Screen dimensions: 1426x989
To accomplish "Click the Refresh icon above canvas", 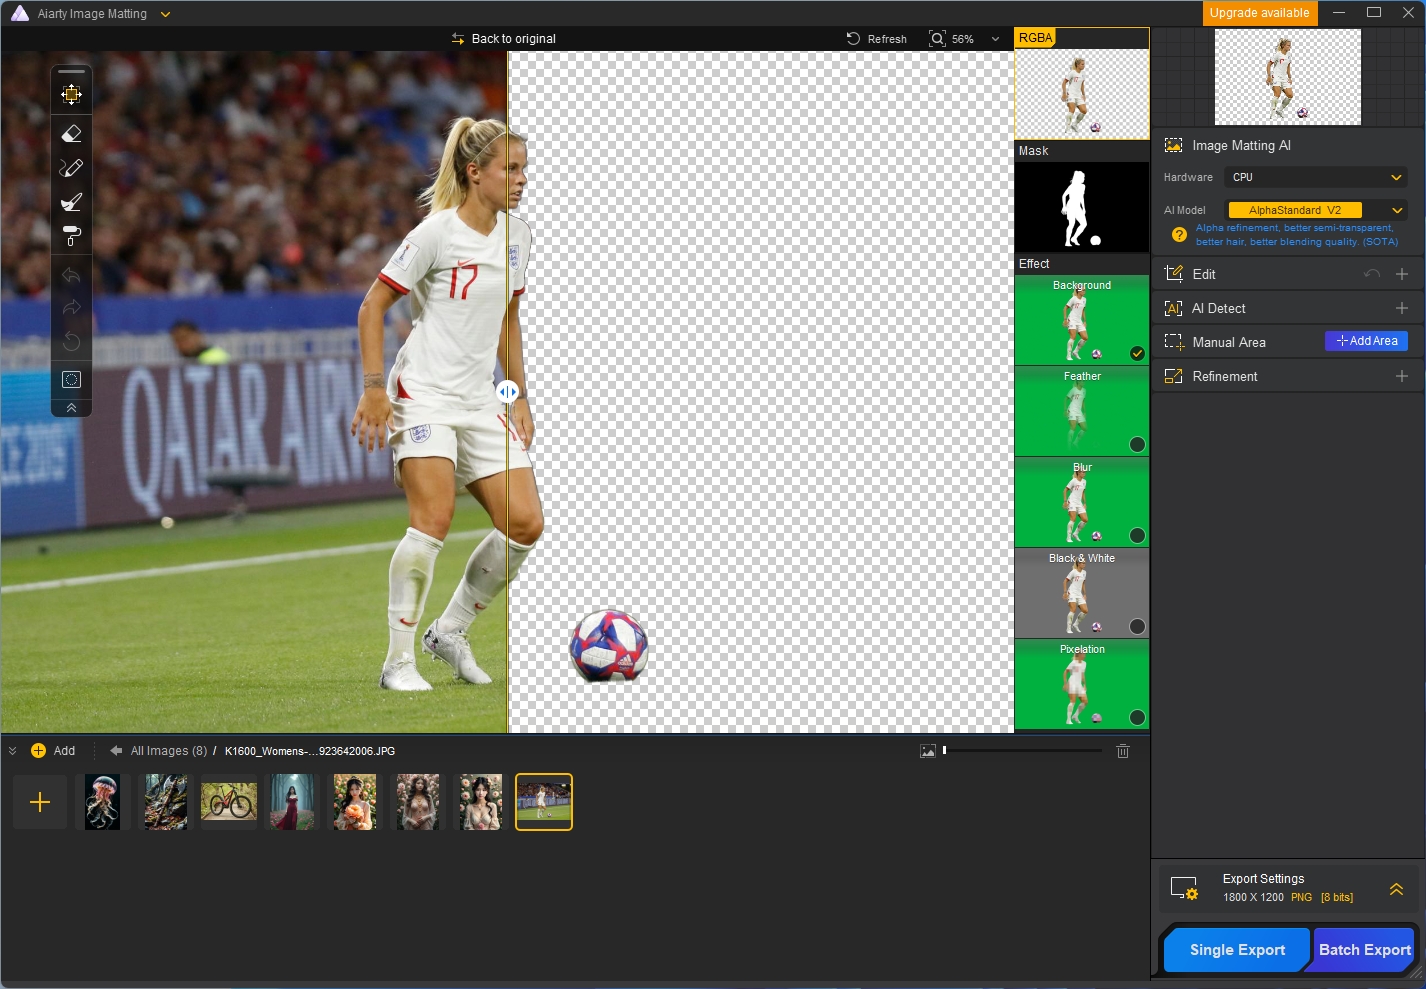I will tap(853, 39).
